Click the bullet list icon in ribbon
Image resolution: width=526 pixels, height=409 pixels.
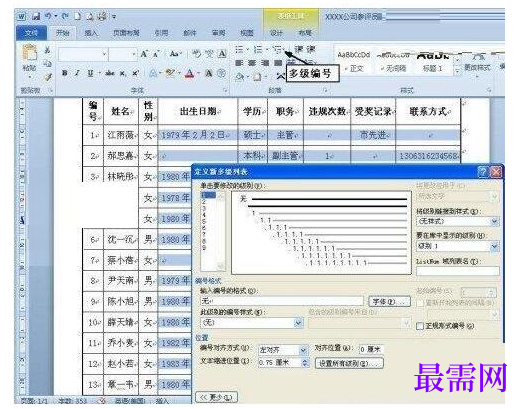(240, 50)
